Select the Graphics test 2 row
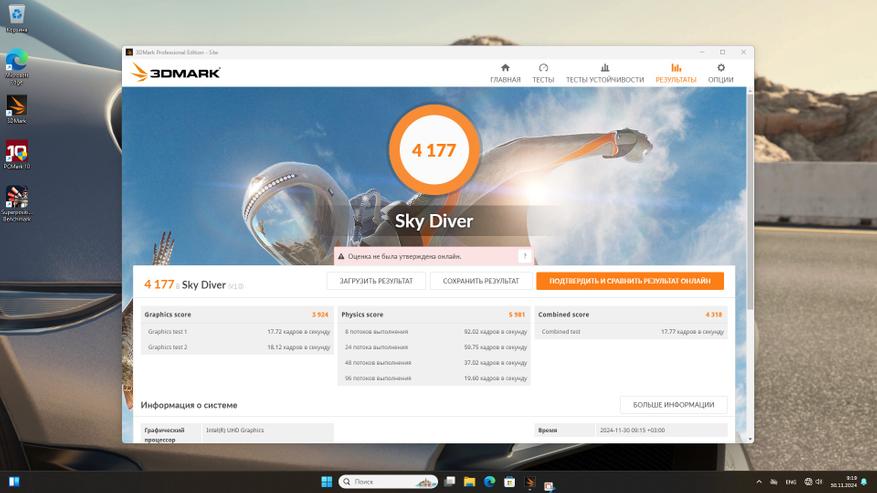Viewport: 877px width, 493px height. tap(237, 347)
